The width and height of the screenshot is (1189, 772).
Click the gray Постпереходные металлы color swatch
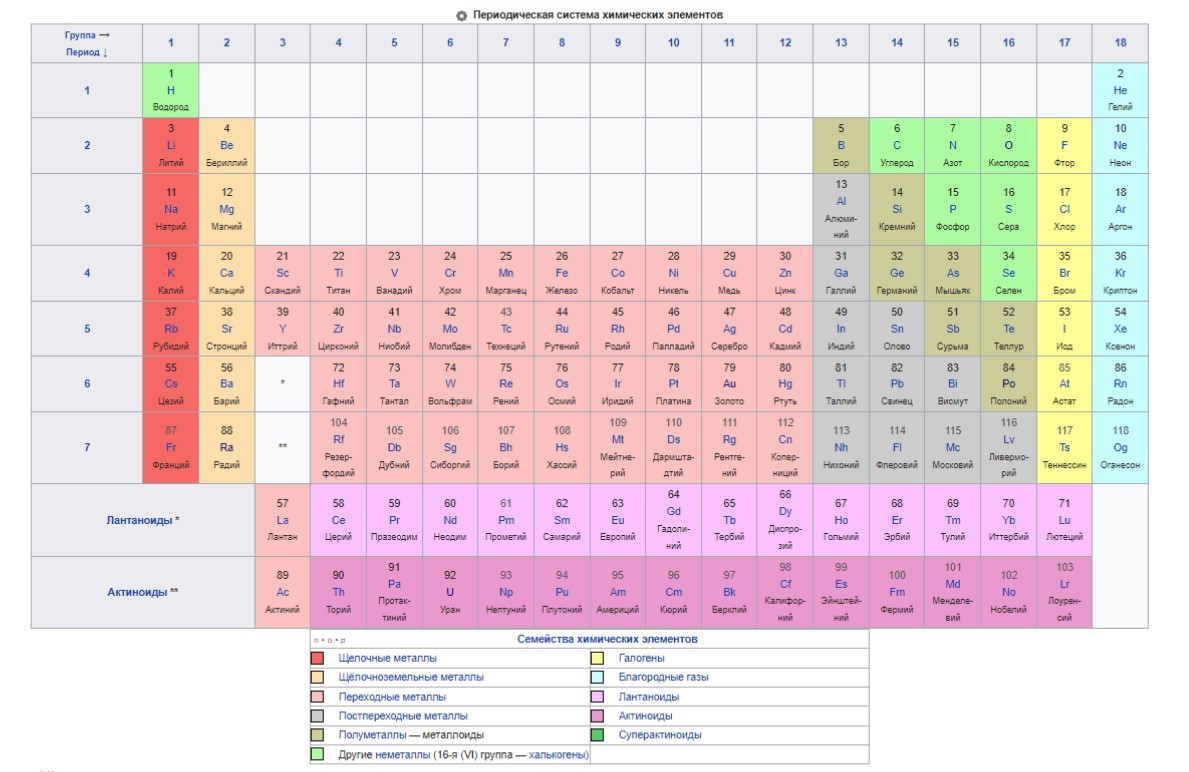point(318,716)
